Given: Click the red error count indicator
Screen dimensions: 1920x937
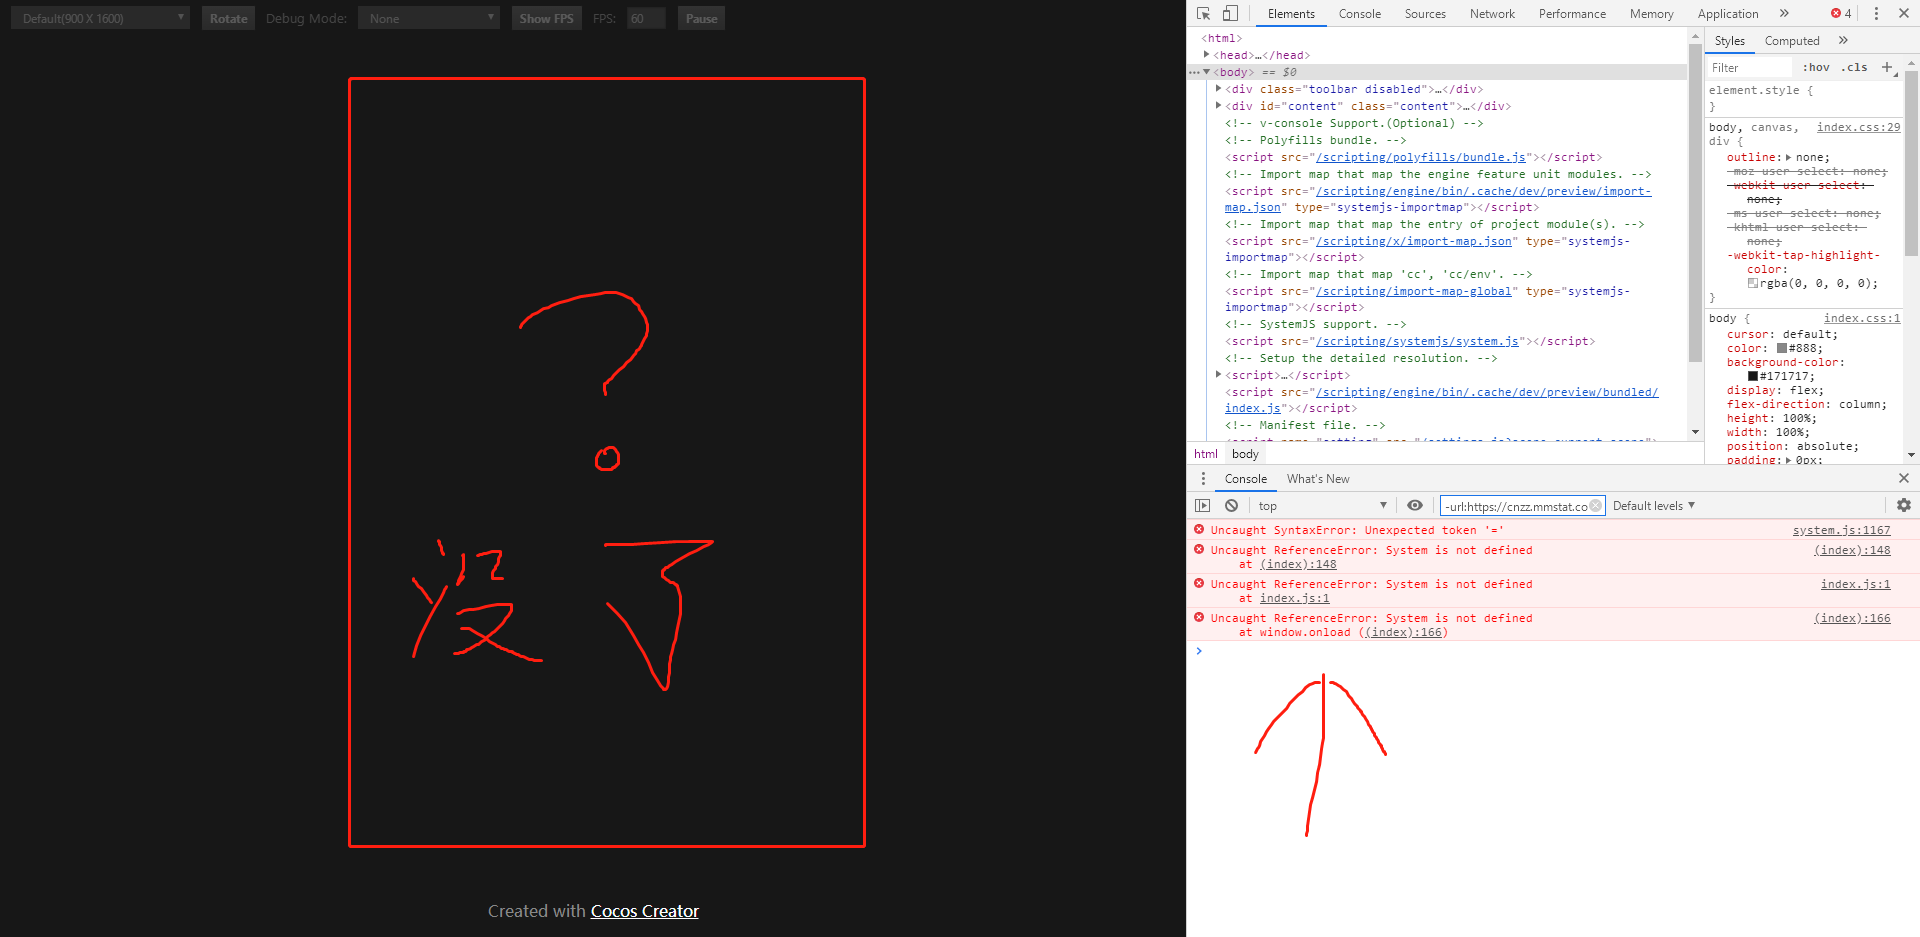Looking at the screenshot, I should 1841,14.
